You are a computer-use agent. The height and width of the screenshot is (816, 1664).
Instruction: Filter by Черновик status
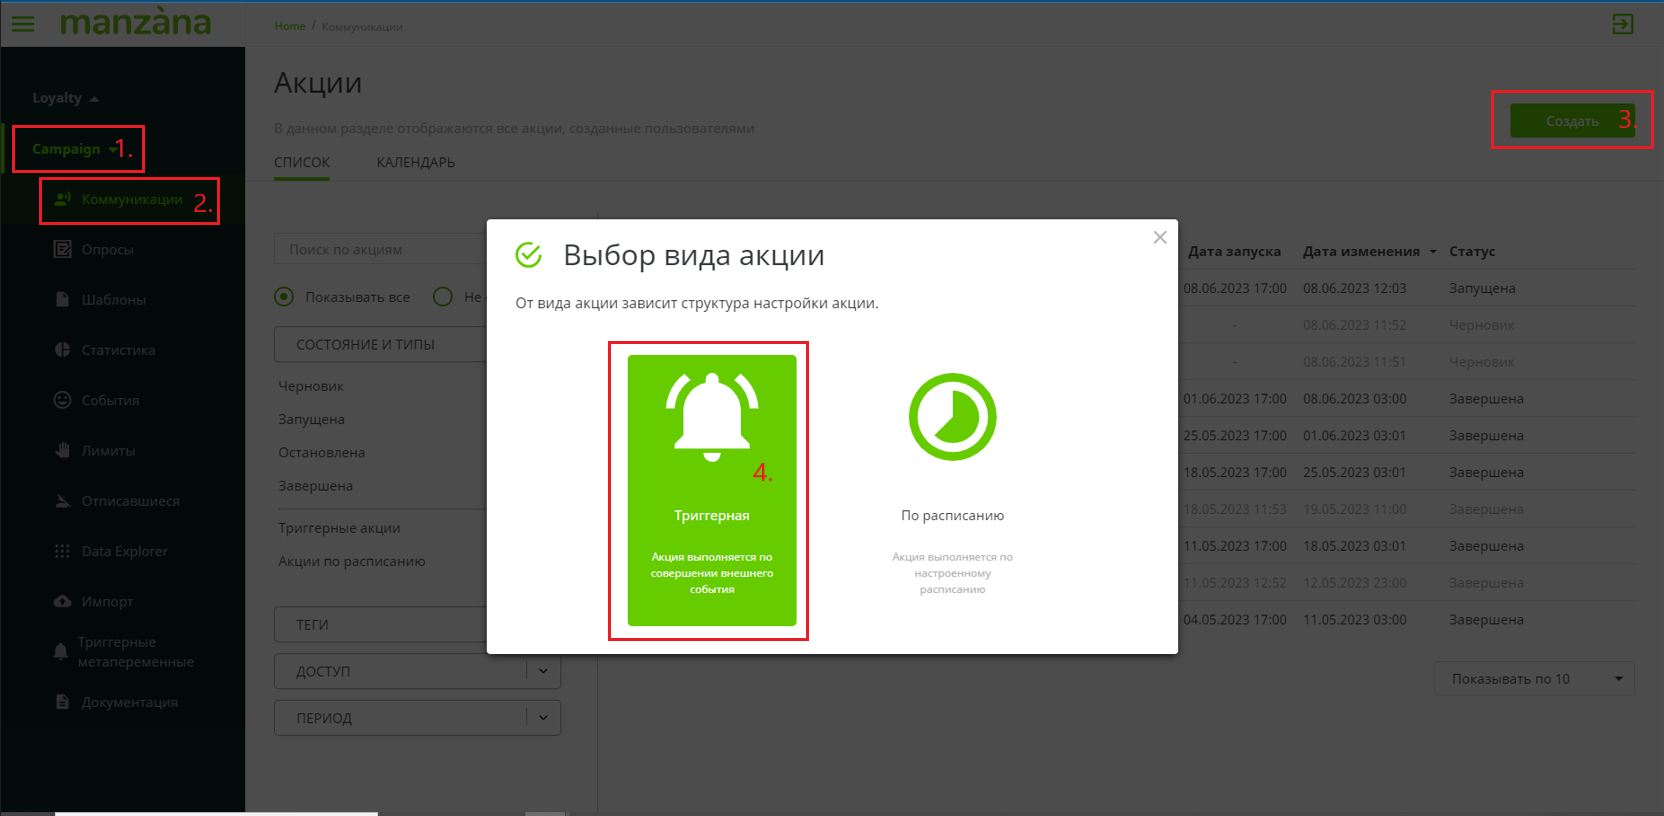point(311,386)
